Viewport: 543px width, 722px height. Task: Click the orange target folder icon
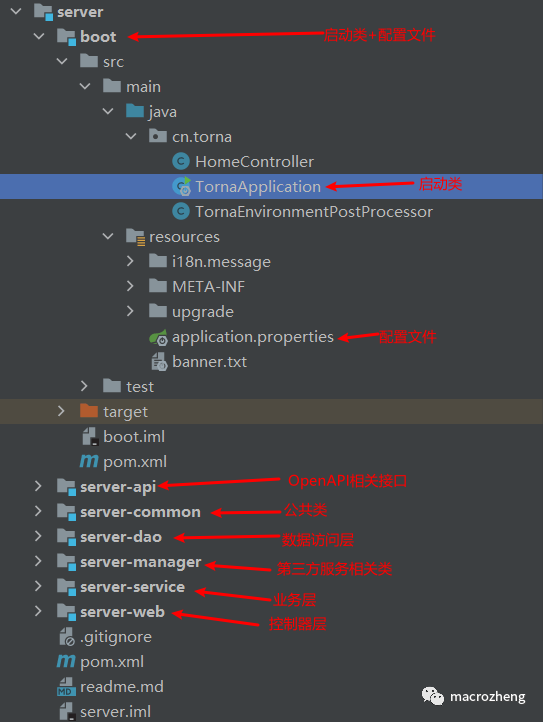point(89,410)
